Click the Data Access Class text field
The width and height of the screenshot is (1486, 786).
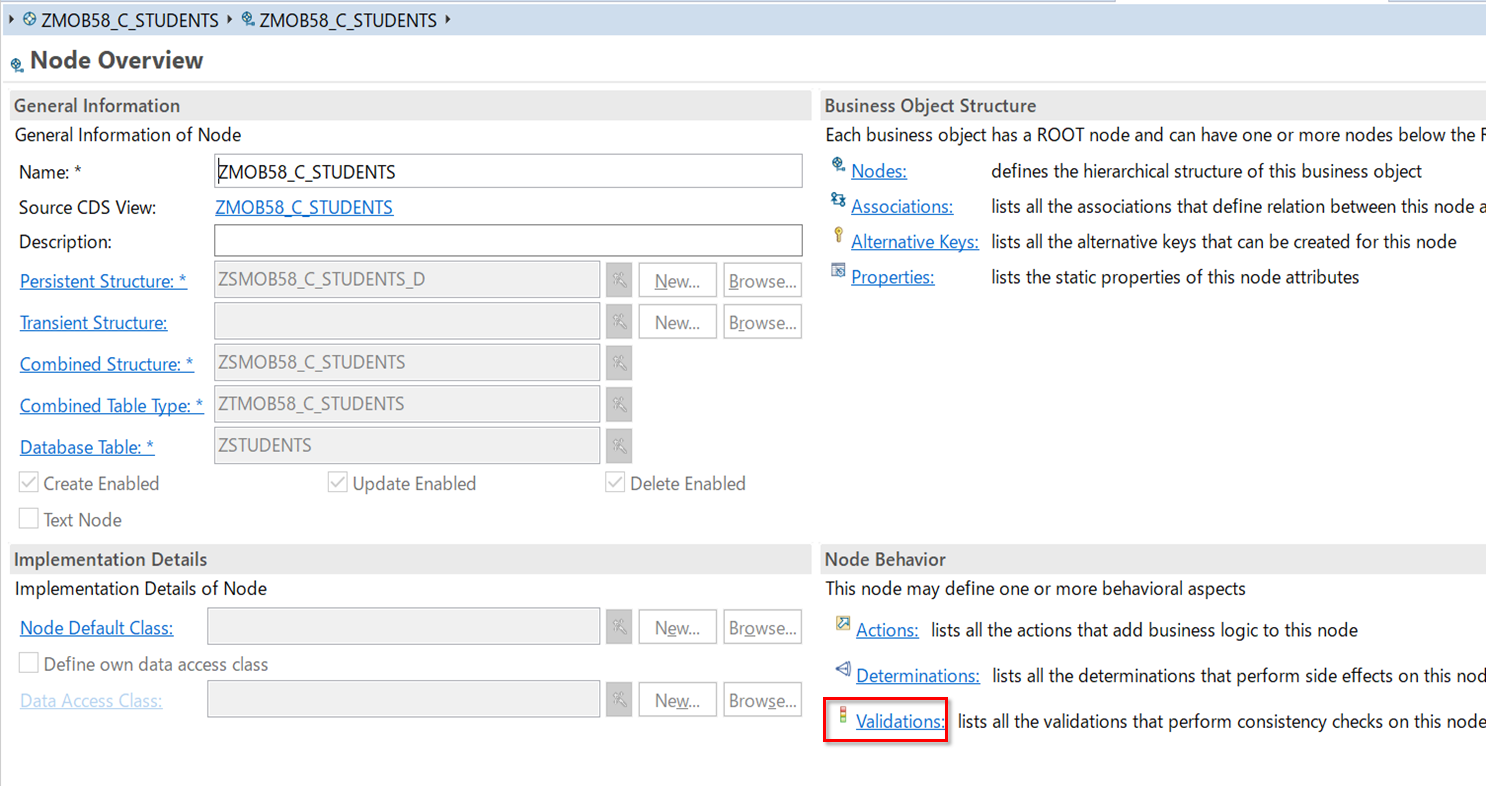404,700
